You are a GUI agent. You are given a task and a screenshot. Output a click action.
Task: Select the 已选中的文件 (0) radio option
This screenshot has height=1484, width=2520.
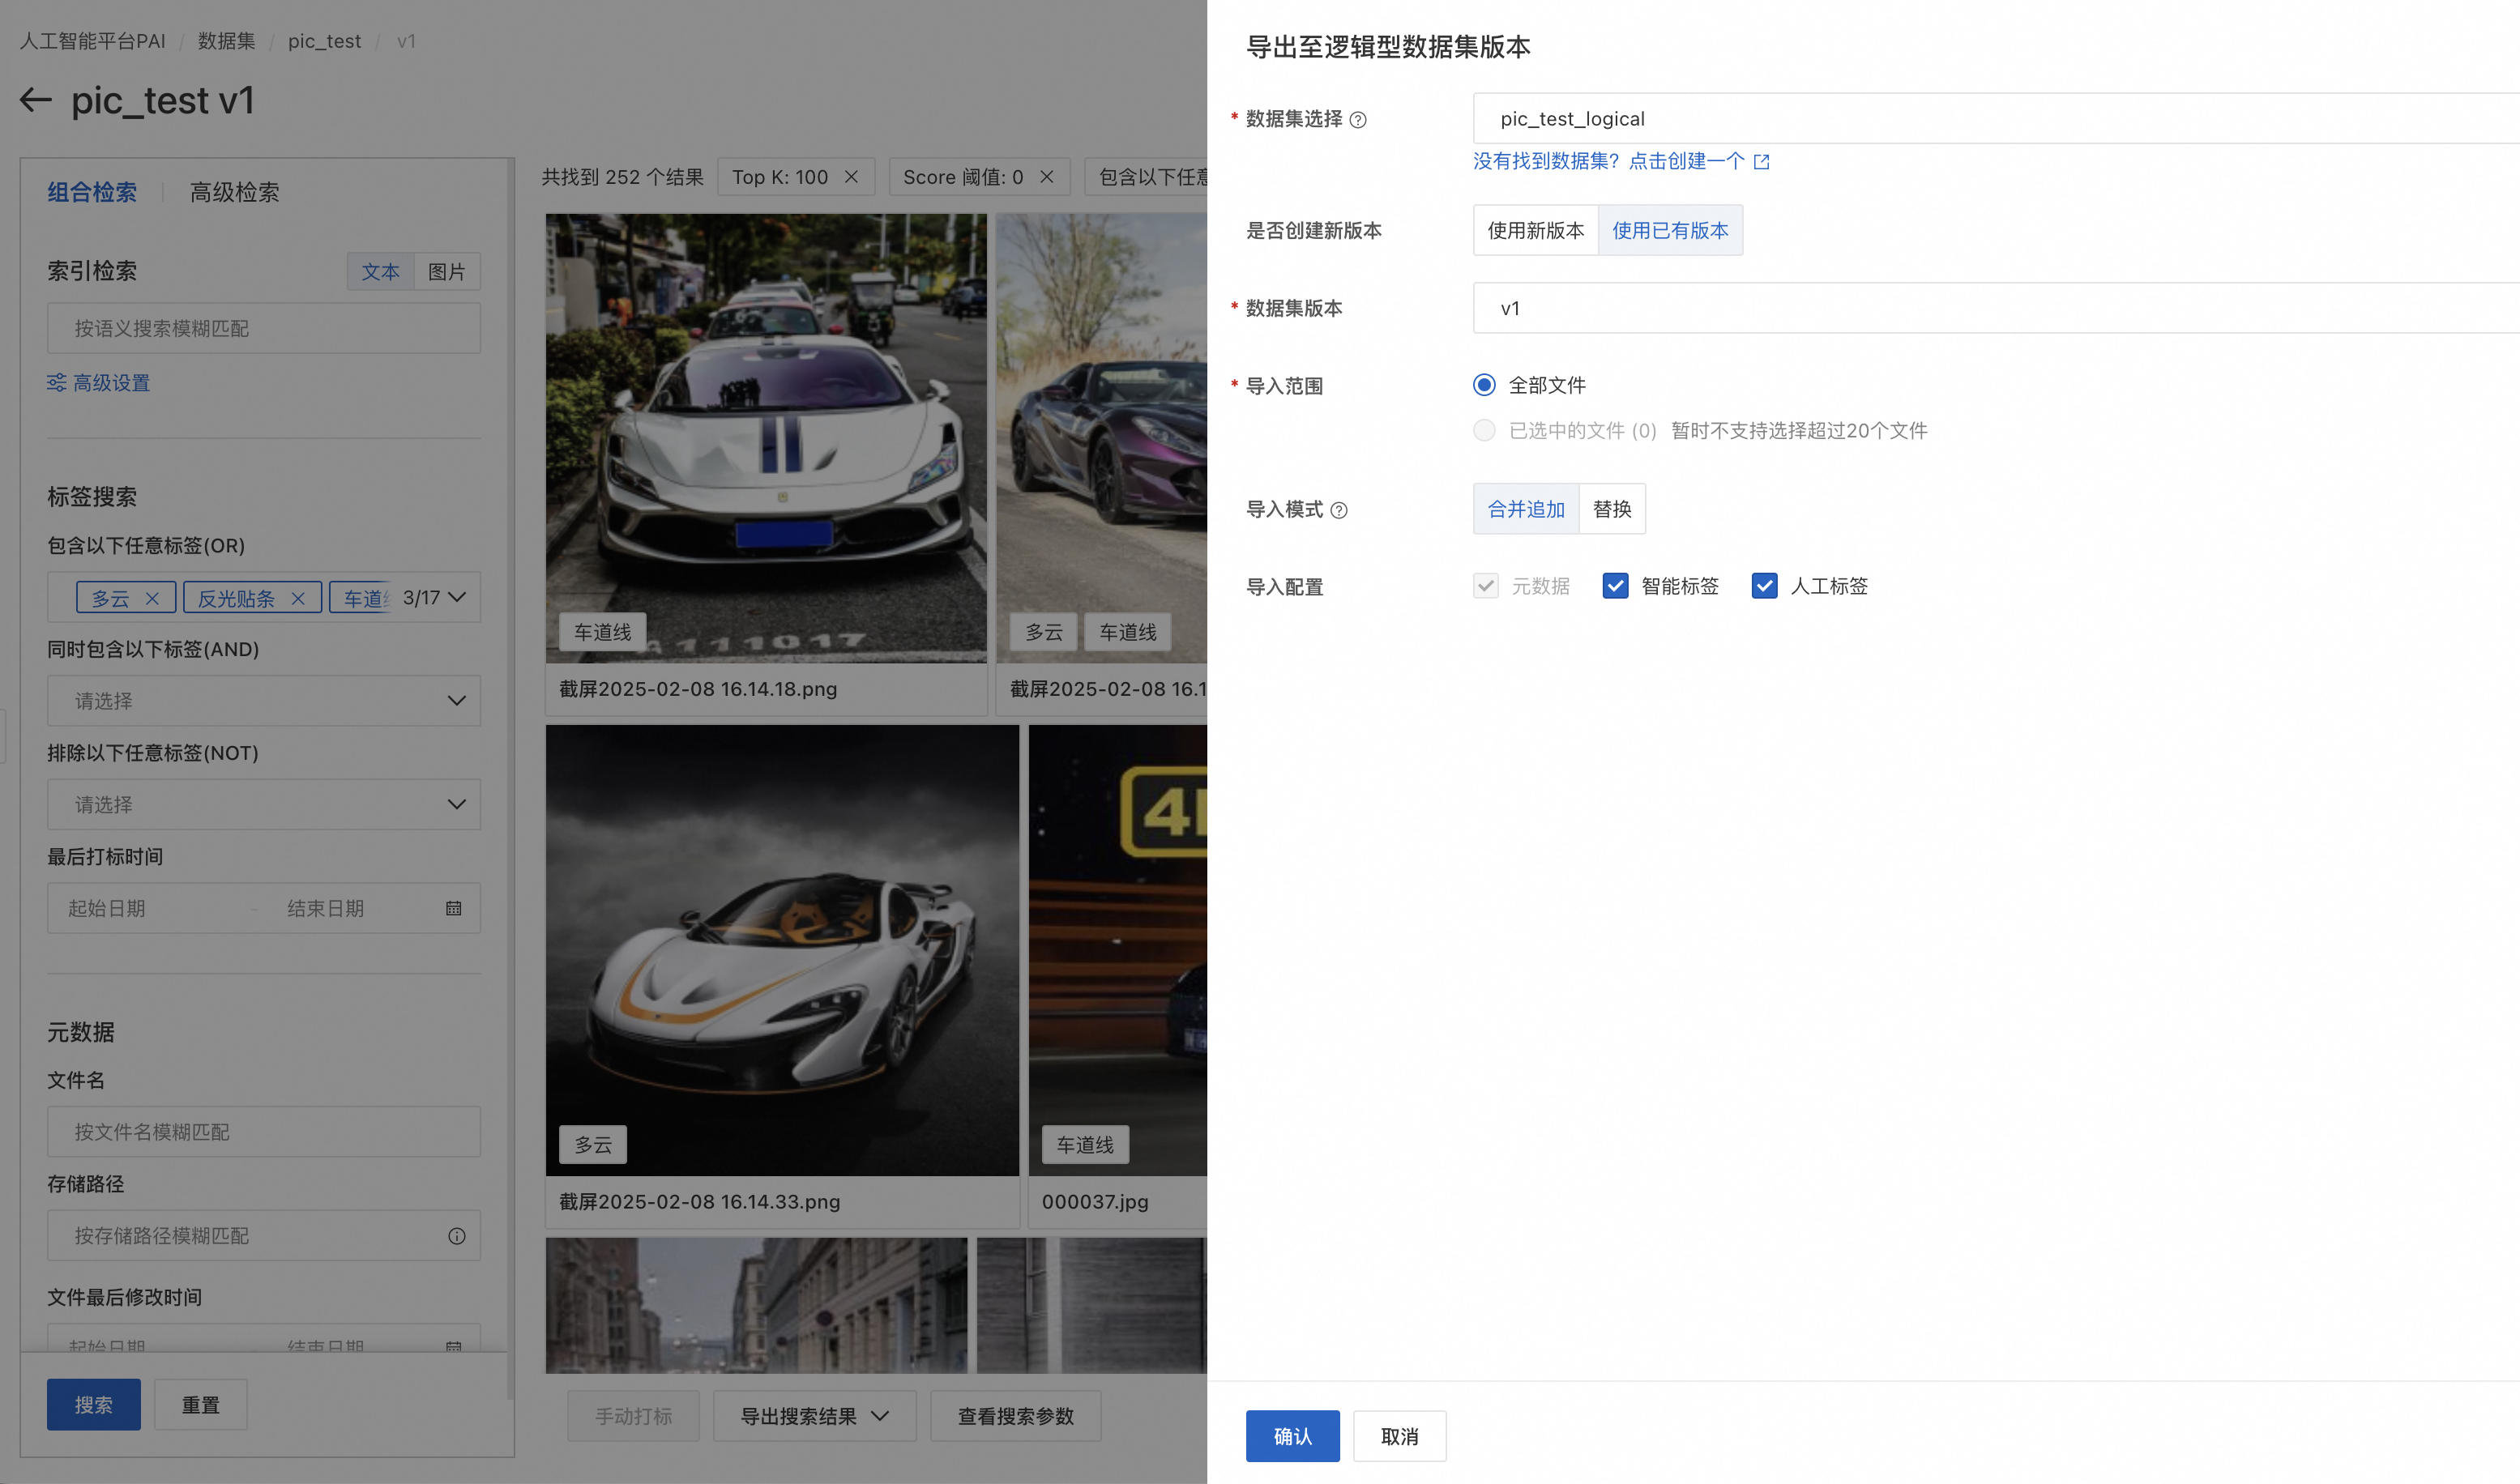(x=1484, y=430)
